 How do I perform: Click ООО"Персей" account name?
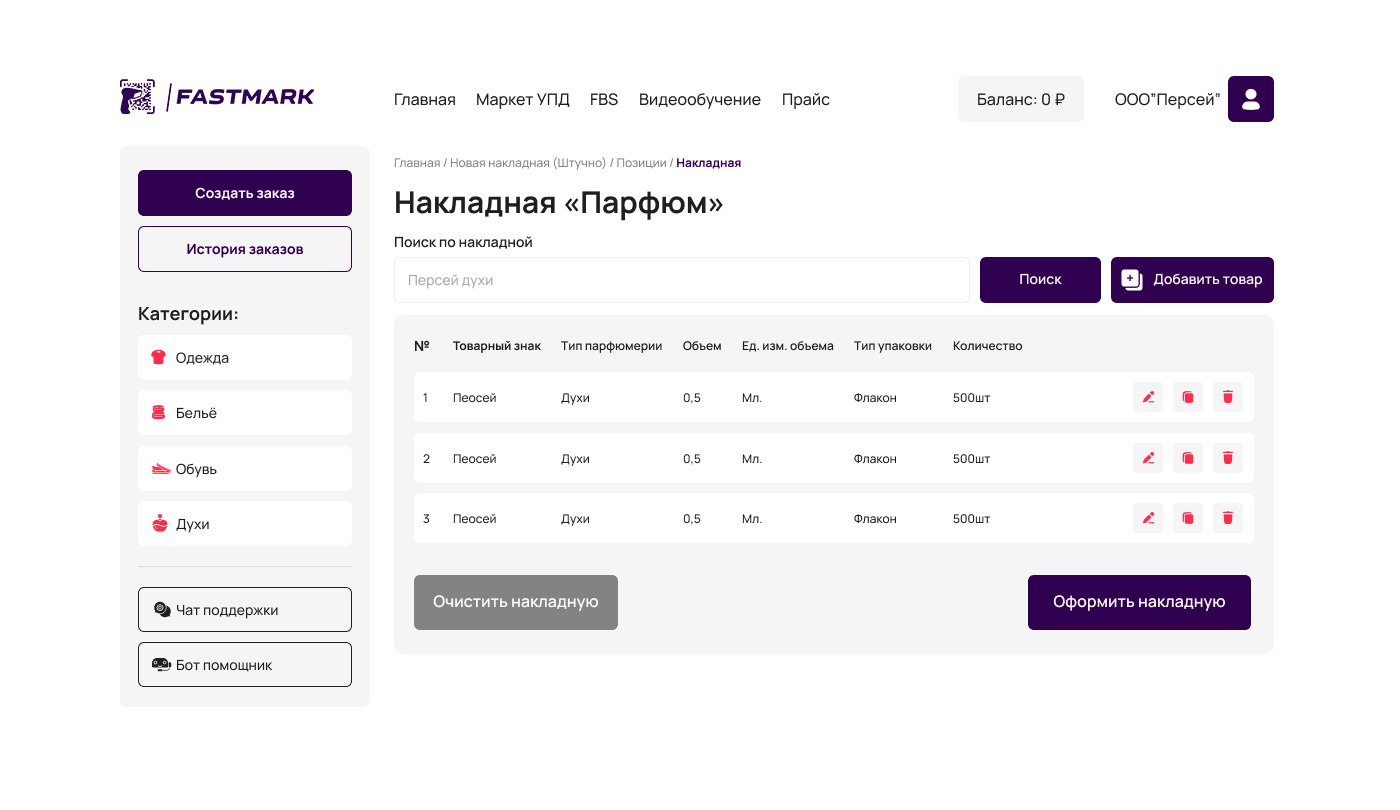1168,99
